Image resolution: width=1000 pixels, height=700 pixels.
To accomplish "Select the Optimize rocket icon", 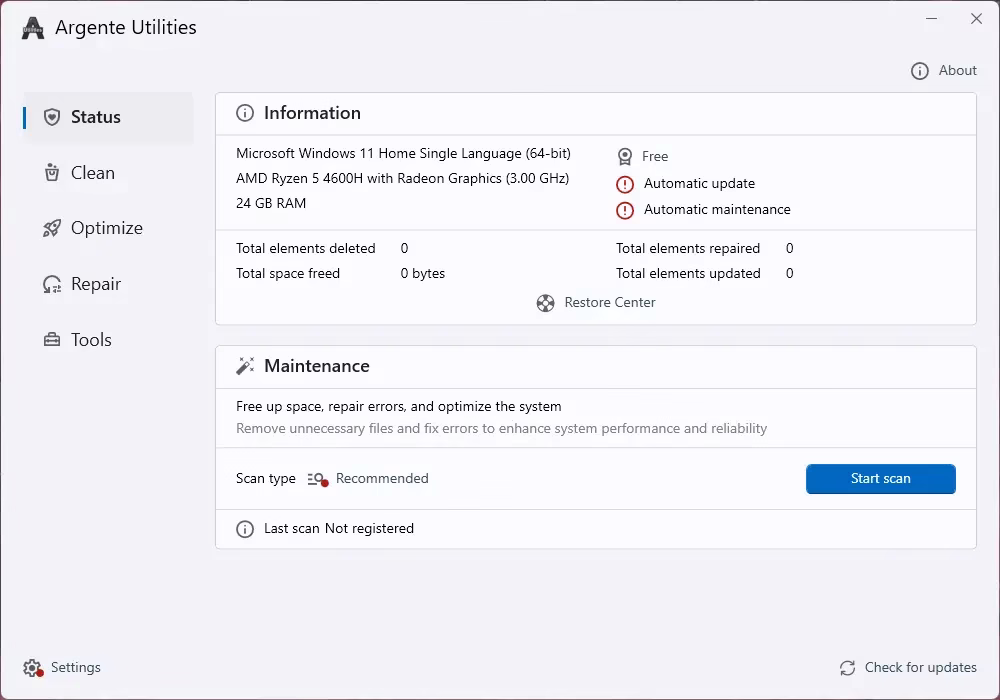I will tap(51, 227).
